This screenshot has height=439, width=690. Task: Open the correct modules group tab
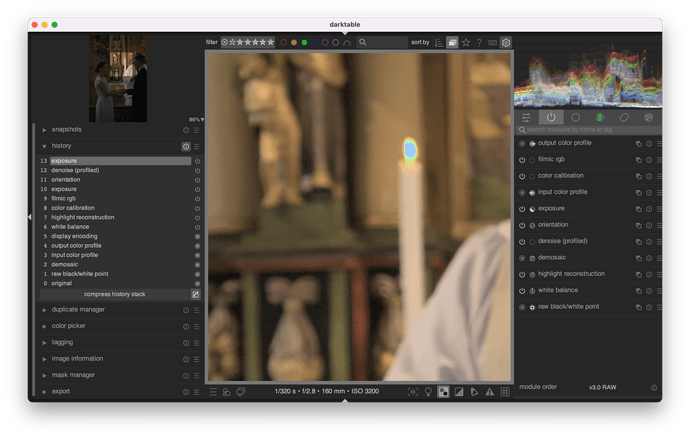coord(624,117)
